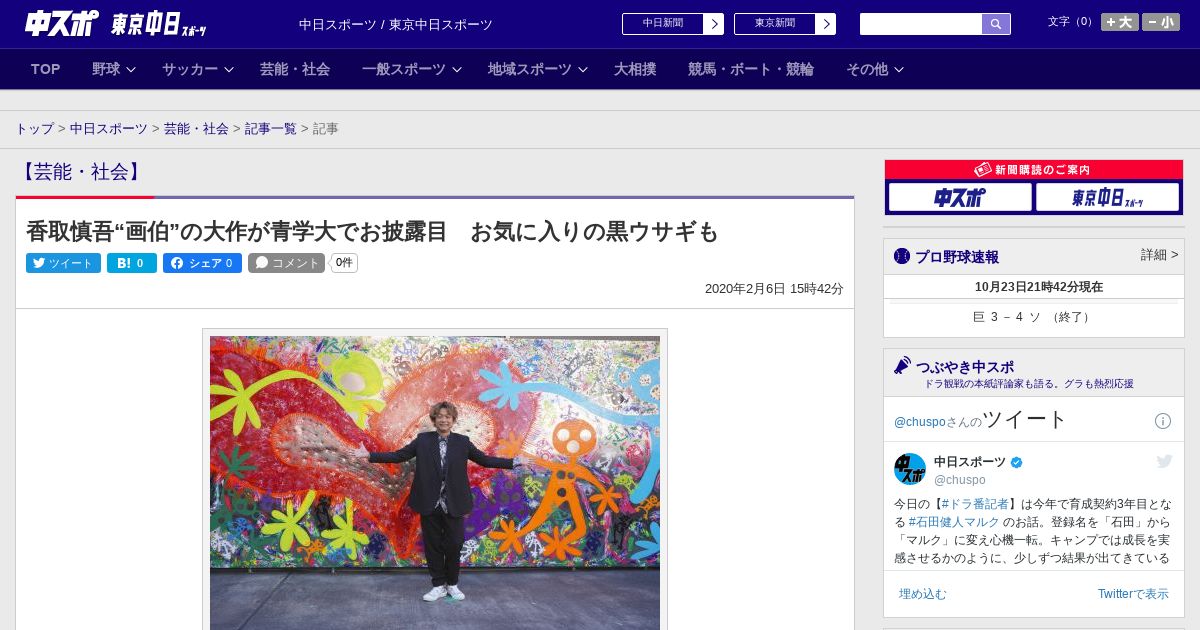This screenshot has width=1200, height=630.
Task: Open 詳細 for pro baseball scores
Action: tap(1159, 255)
